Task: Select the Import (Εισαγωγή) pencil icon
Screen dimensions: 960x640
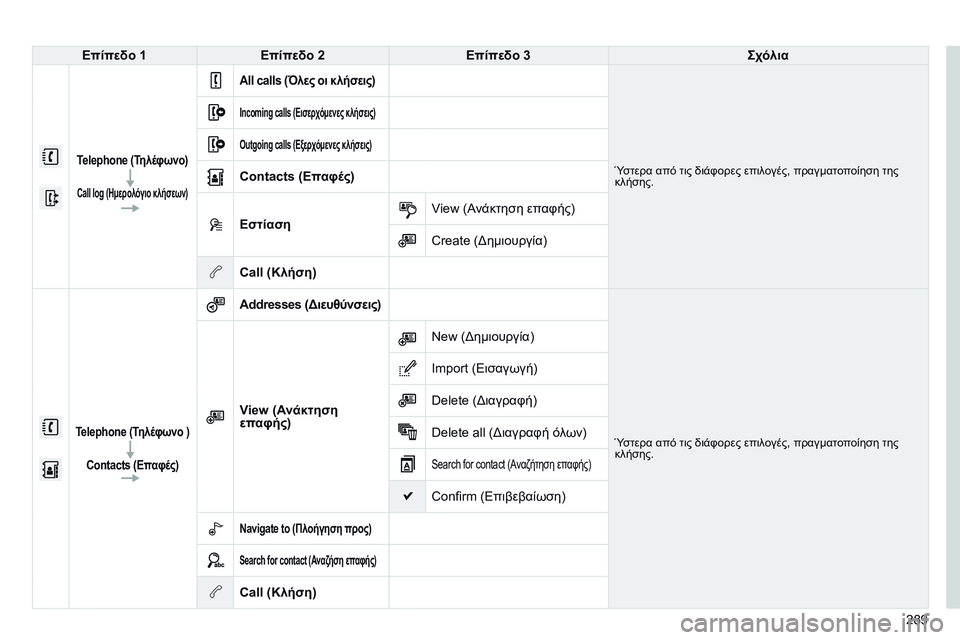Action: 407,369
